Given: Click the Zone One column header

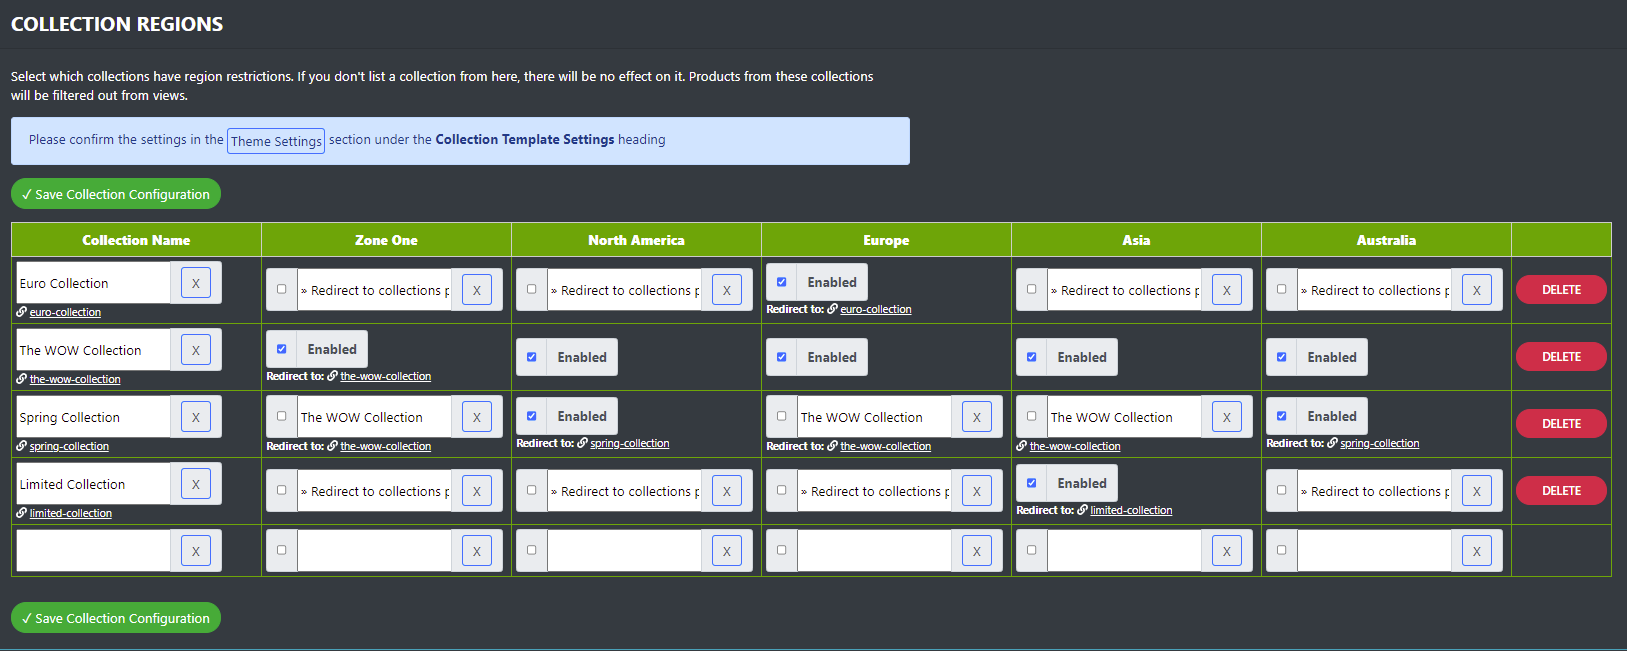Looking at the screenshot, I should pos(386,240).
